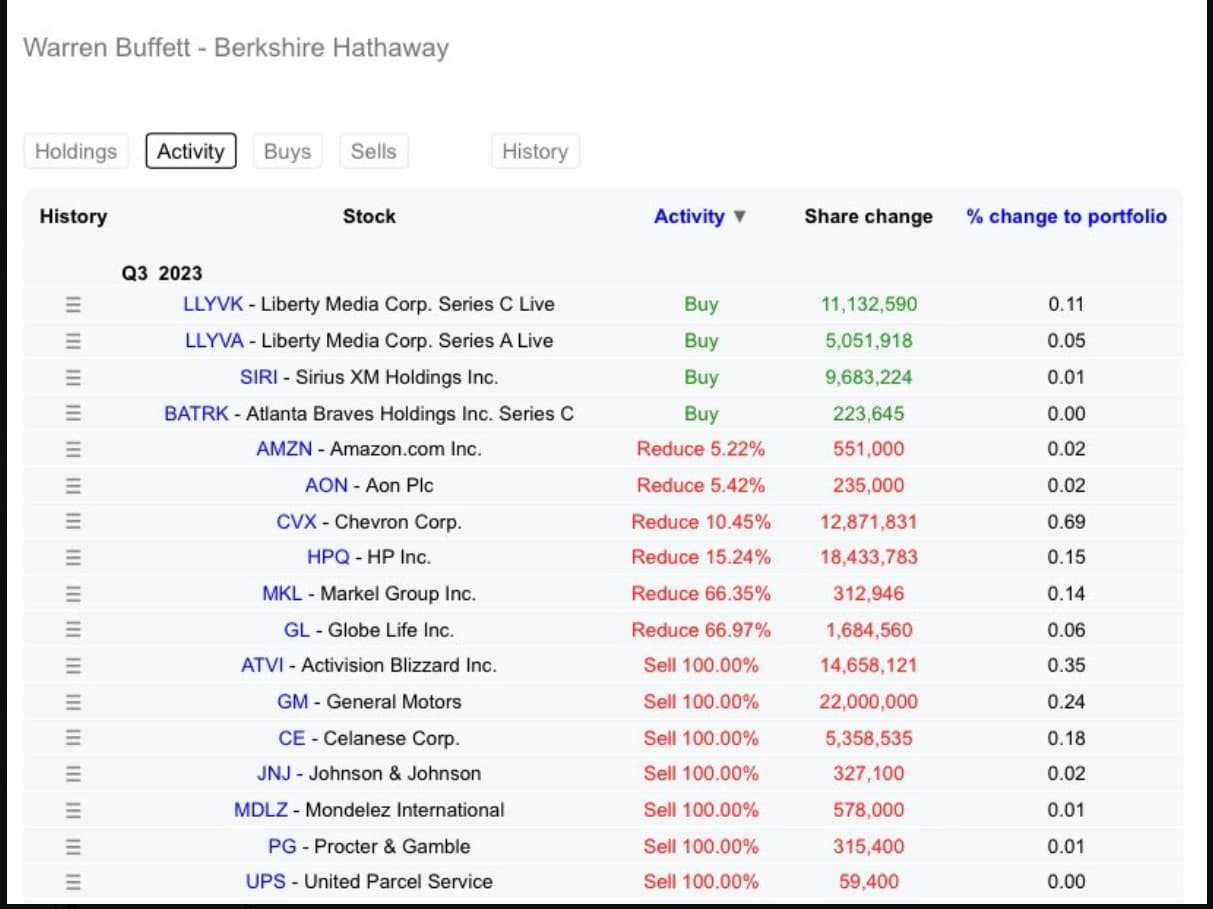Open the LLYVK ticker link
Image resolution: width=1213 pixels, height=909 pixels.
[213, 304]
